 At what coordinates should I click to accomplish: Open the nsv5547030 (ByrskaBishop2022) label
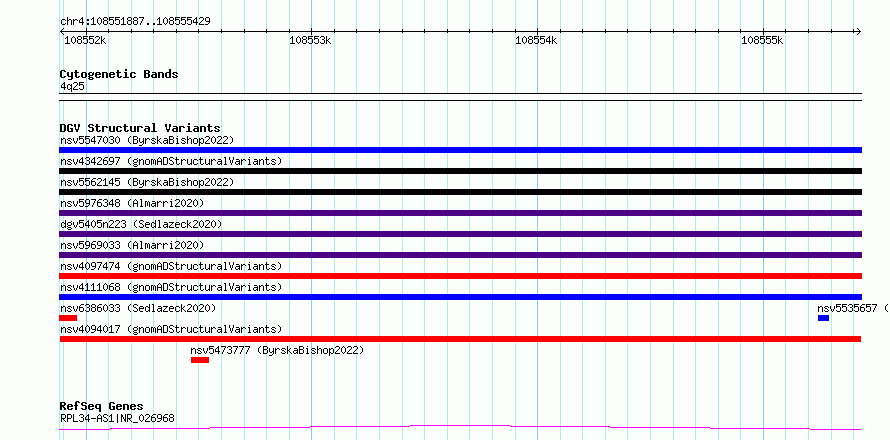tap(147, 140)
